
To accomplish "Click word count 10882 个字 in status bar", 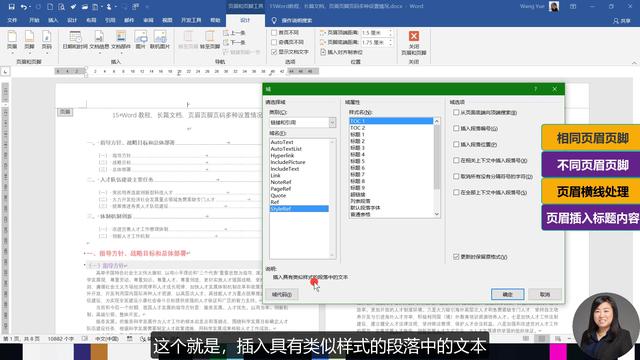I will tap(61, 339).
